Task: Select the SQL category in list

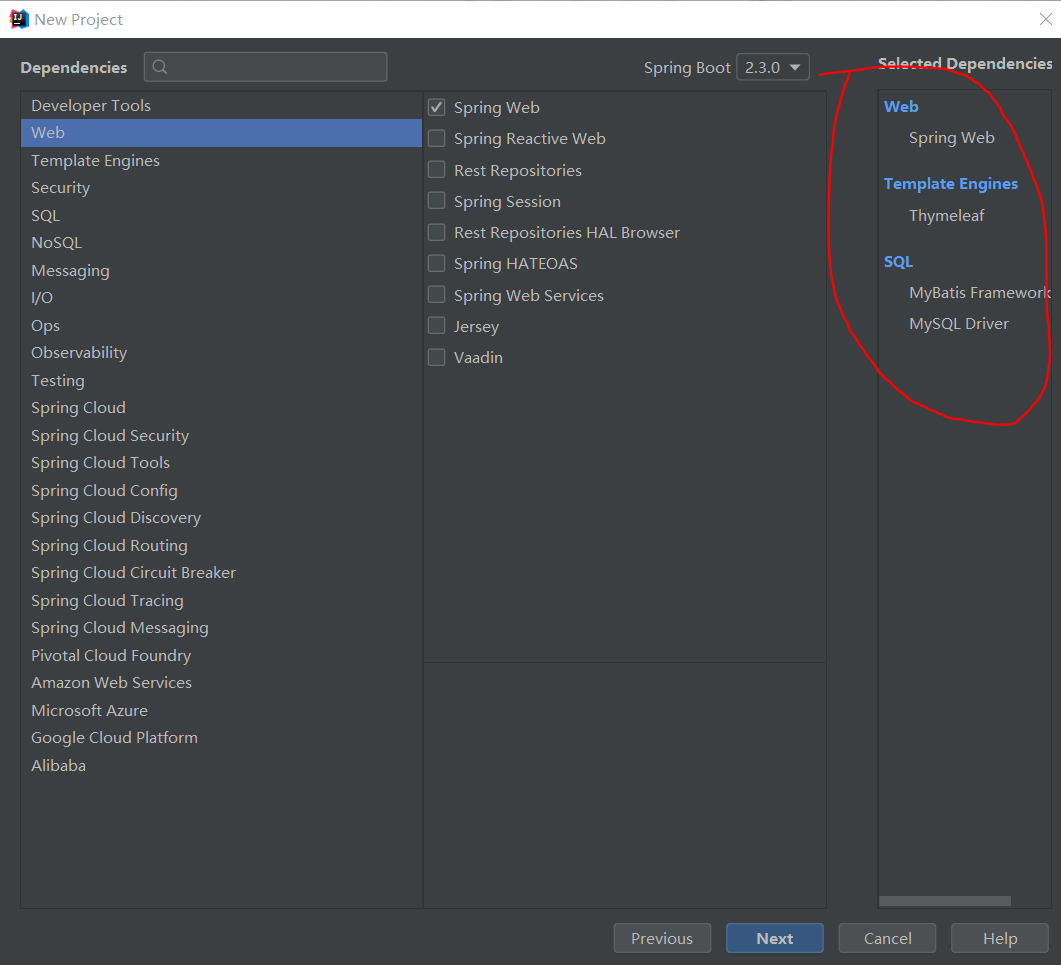Action: point(221,215)
